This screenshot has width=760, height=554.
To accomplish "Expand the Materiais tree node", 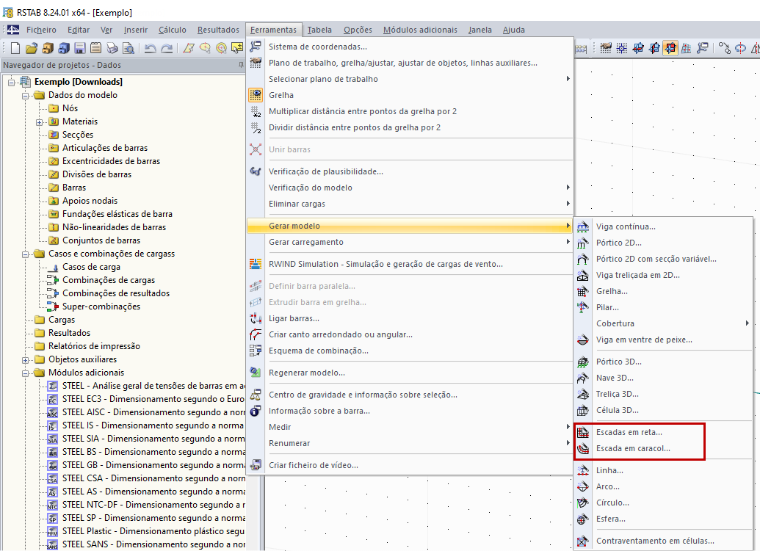I will point(40,122).
